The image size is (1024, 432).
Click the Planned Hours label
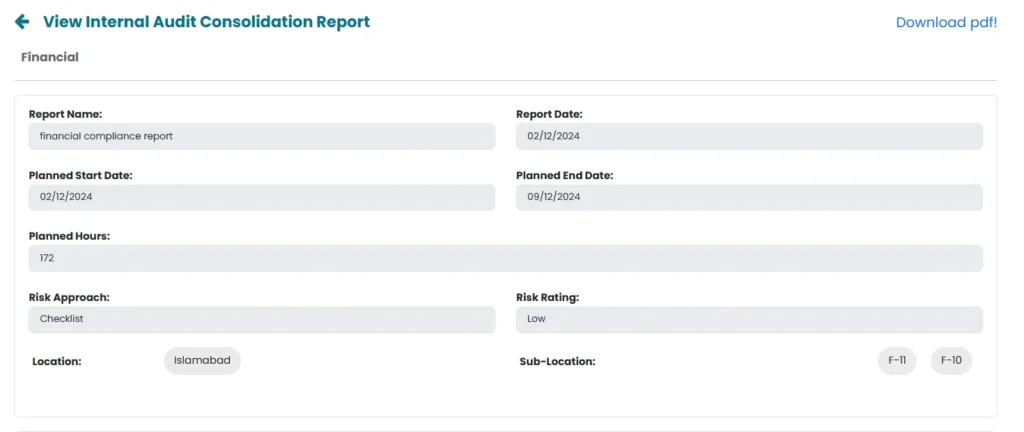point(69,236)
